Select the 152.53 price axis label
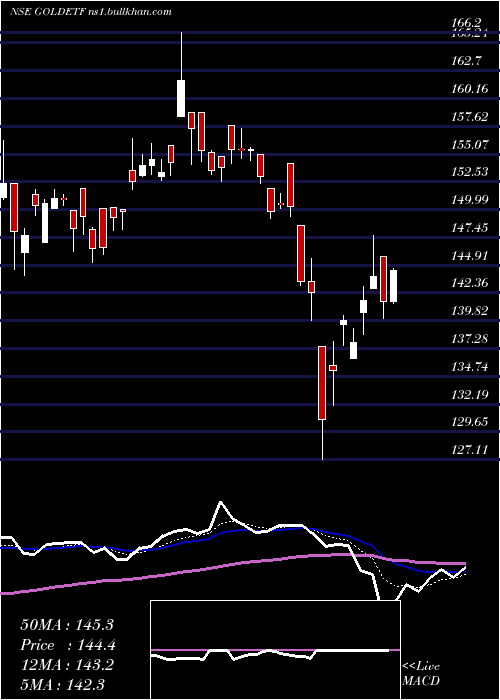 point(470,172)
